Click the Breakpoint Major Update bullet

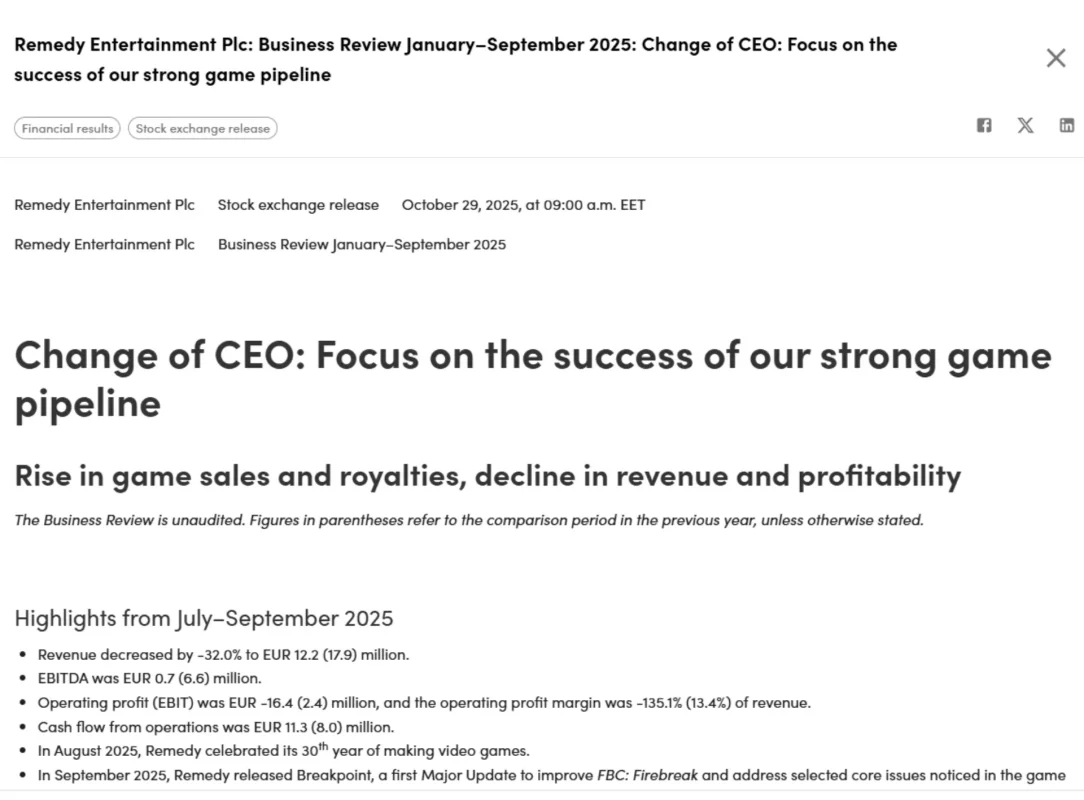(551, 775)
